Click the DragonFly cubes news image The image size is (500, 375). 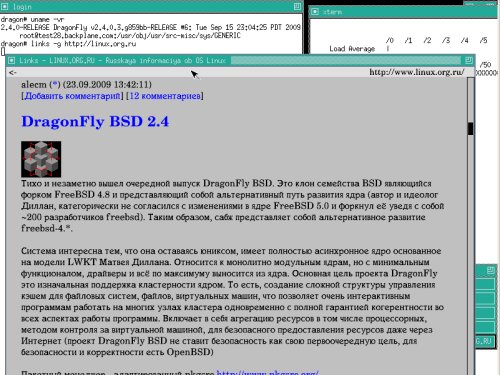tap(41, 159)
